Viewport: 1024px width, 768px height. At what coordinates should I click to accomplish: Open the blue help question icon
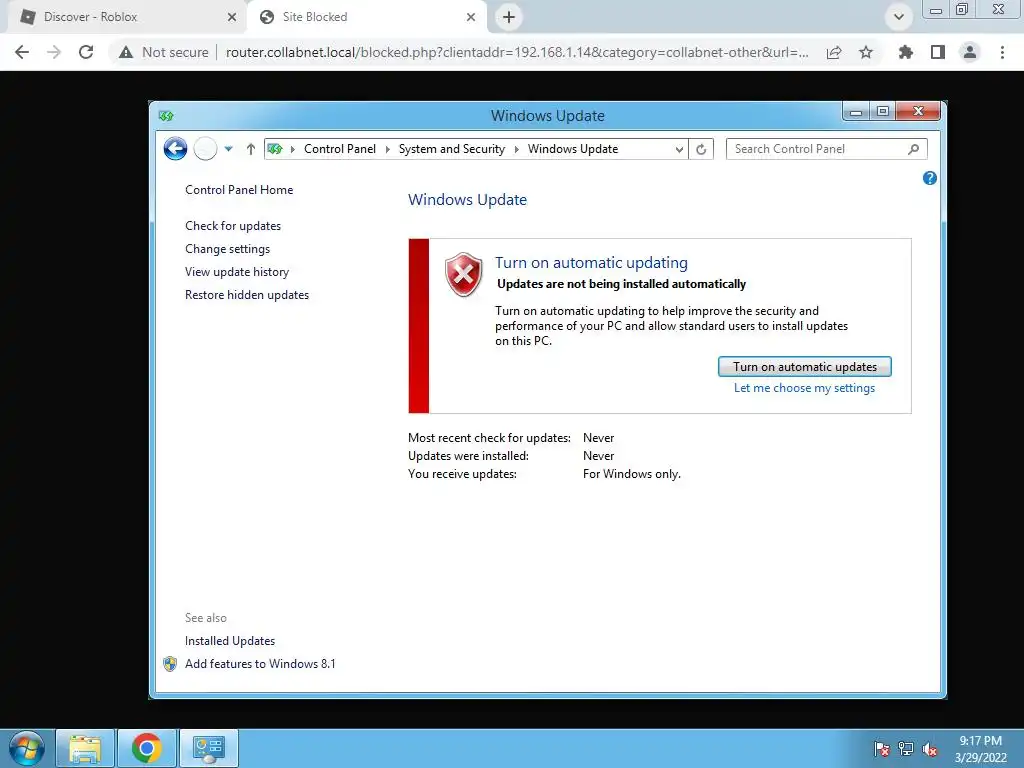pos(930,178)
